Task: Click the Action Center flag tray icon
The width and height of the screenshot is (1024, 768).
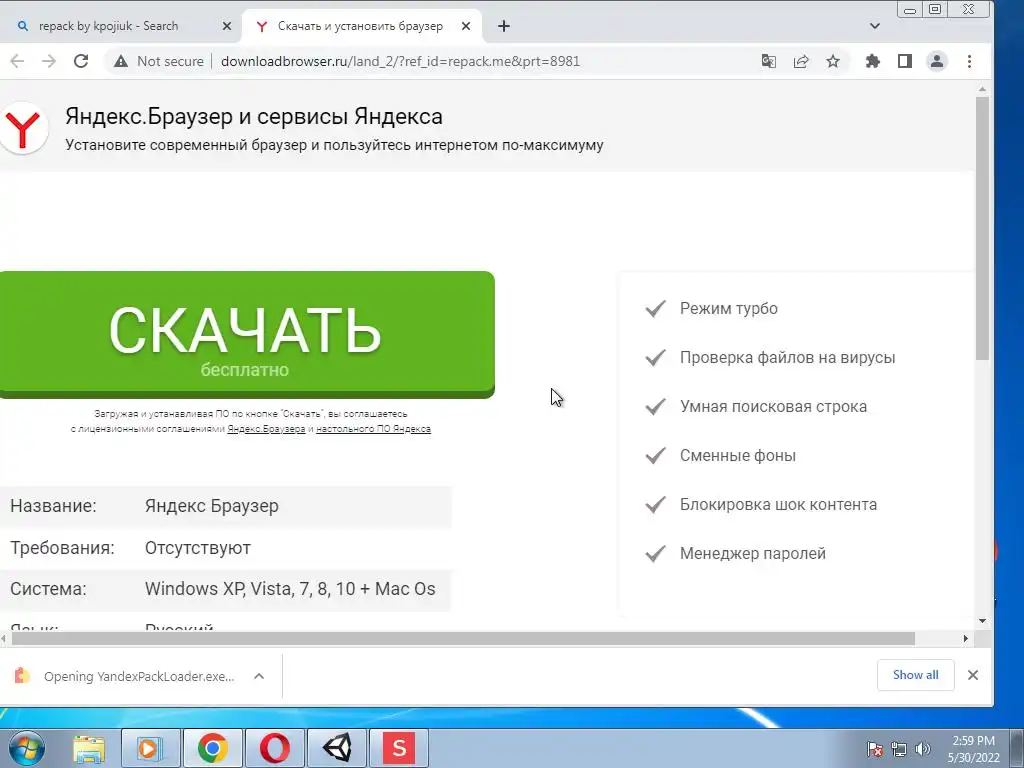Action: [x=875, y=749]
